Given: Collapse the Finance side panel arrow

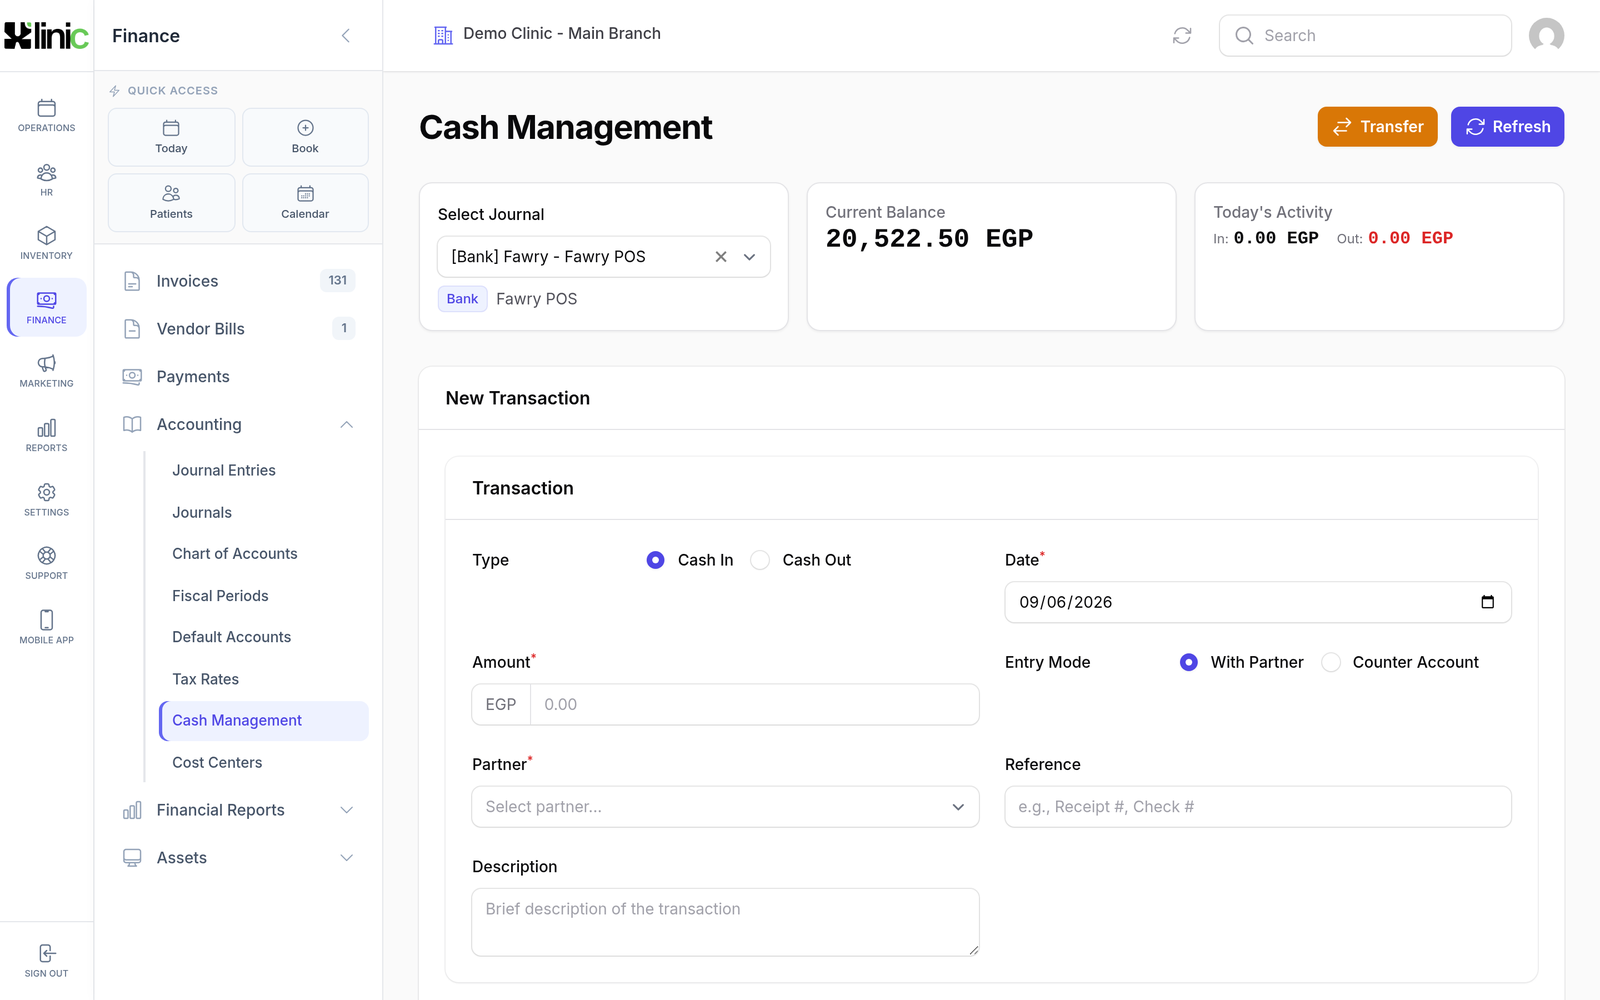Looking at the screenshot, I should [x=346, y=36].
